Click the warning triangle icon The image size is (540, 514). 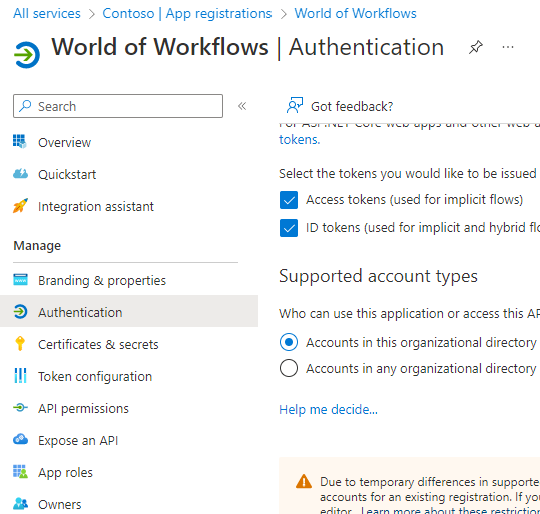304,482
